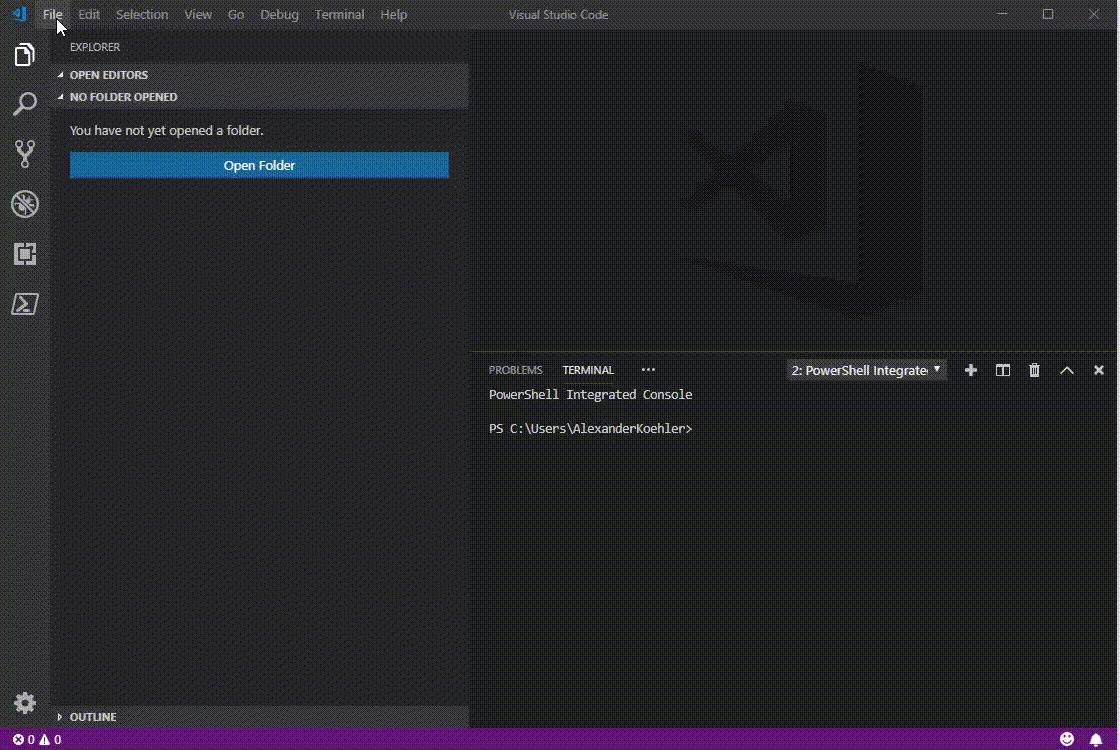1120x750 pixels.
Task: Open notifications bell in status bar
Action: coord(1096,739)
